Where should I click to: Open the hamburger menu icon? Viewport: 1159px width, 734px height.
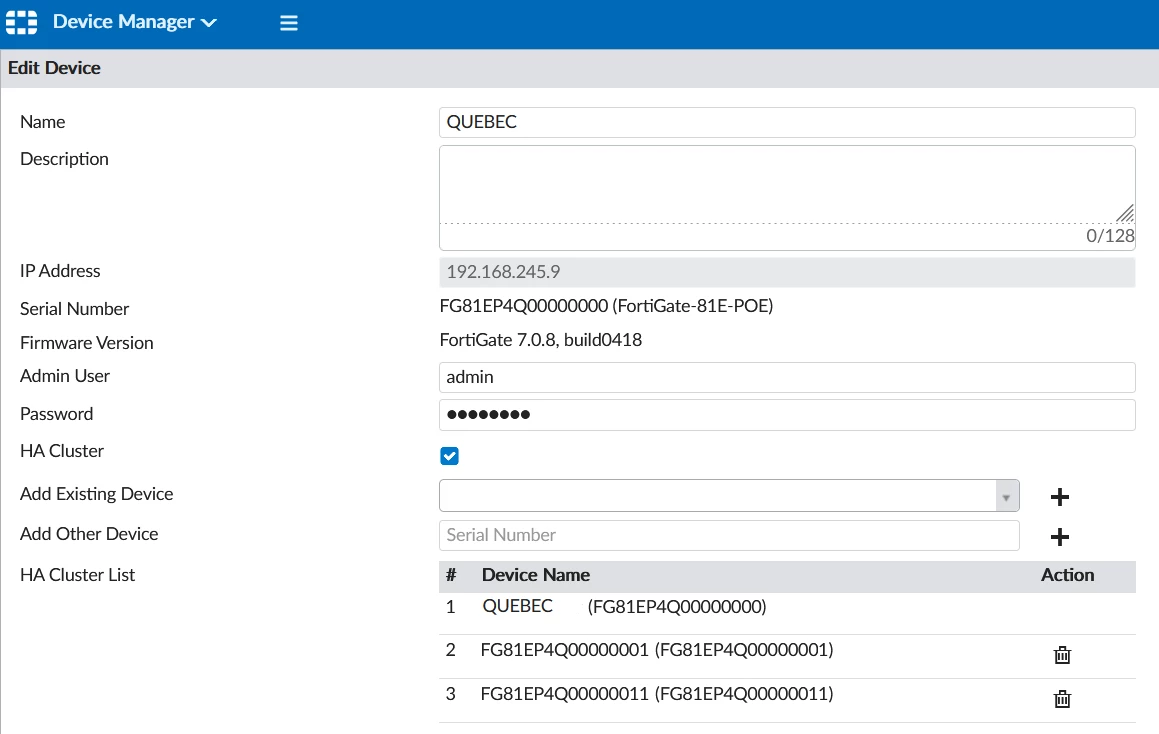coord(289,23)
